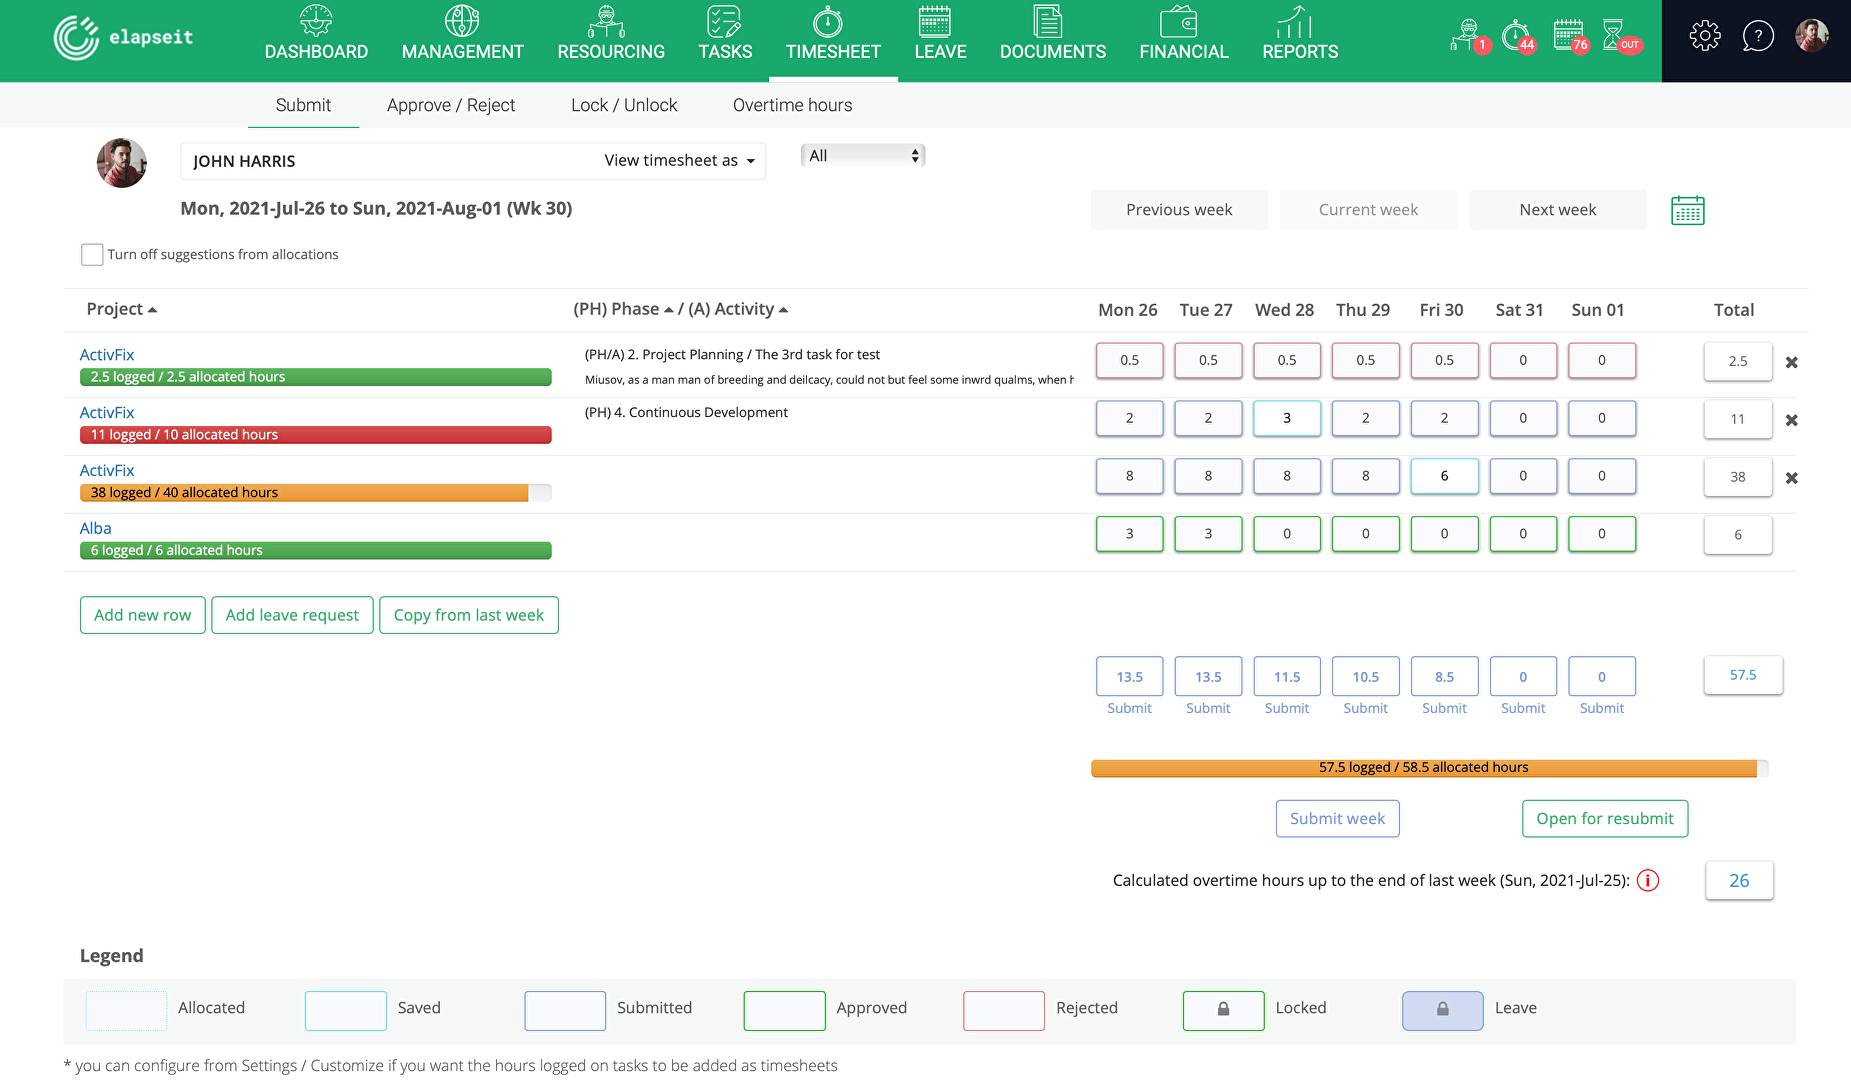The width and height of the screenshot is (1851, 1080).
Task: Click the Continuous Development phase text
Action: click(x=686, y=412)
